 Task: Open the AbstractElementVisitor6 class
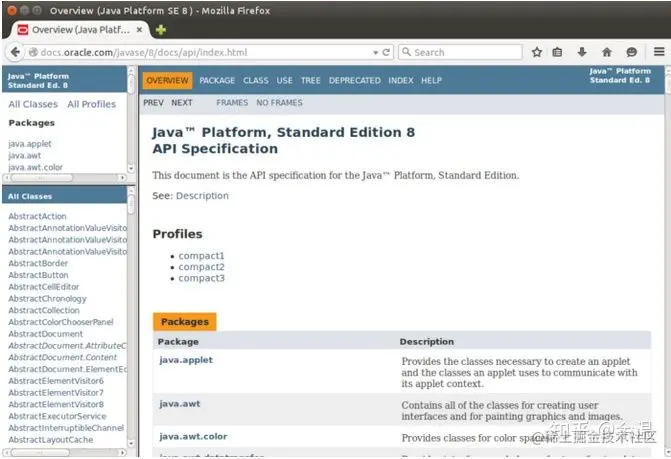56,381
